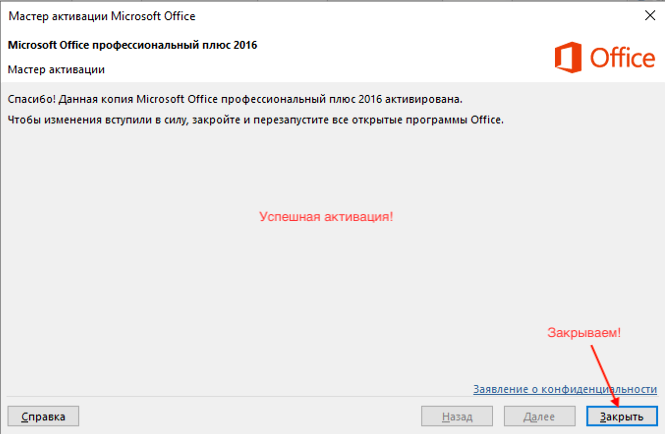Image resolution: width=665 pixels, height=434 pixels.
Task: Click the orange Office logo icon
Action: point(568,57)
